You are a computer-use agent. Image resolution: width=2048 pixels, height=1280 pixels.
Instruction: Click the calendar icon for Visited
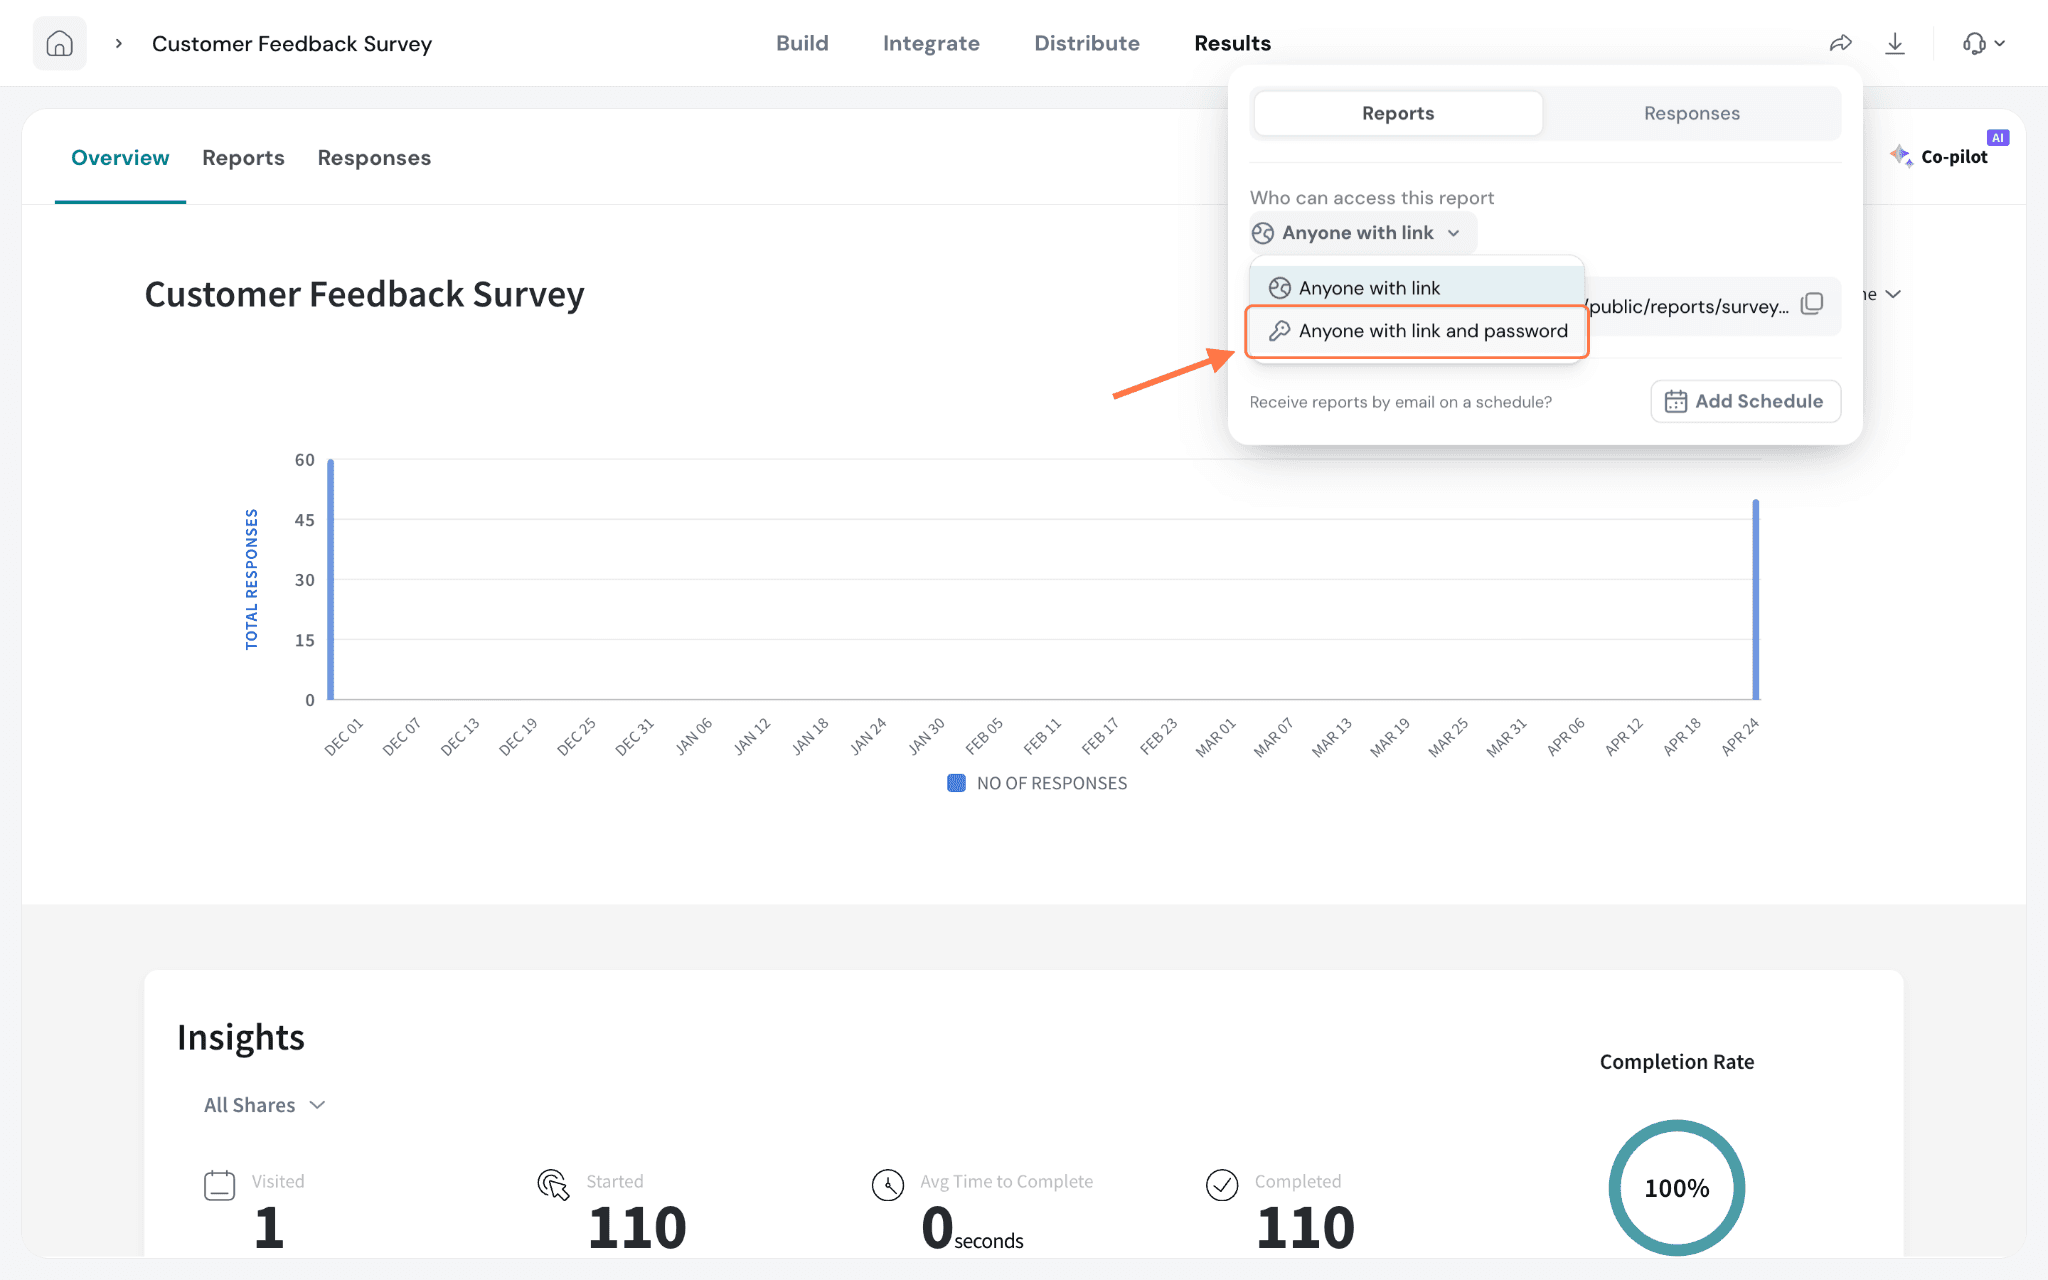[x=219, y=1185]
